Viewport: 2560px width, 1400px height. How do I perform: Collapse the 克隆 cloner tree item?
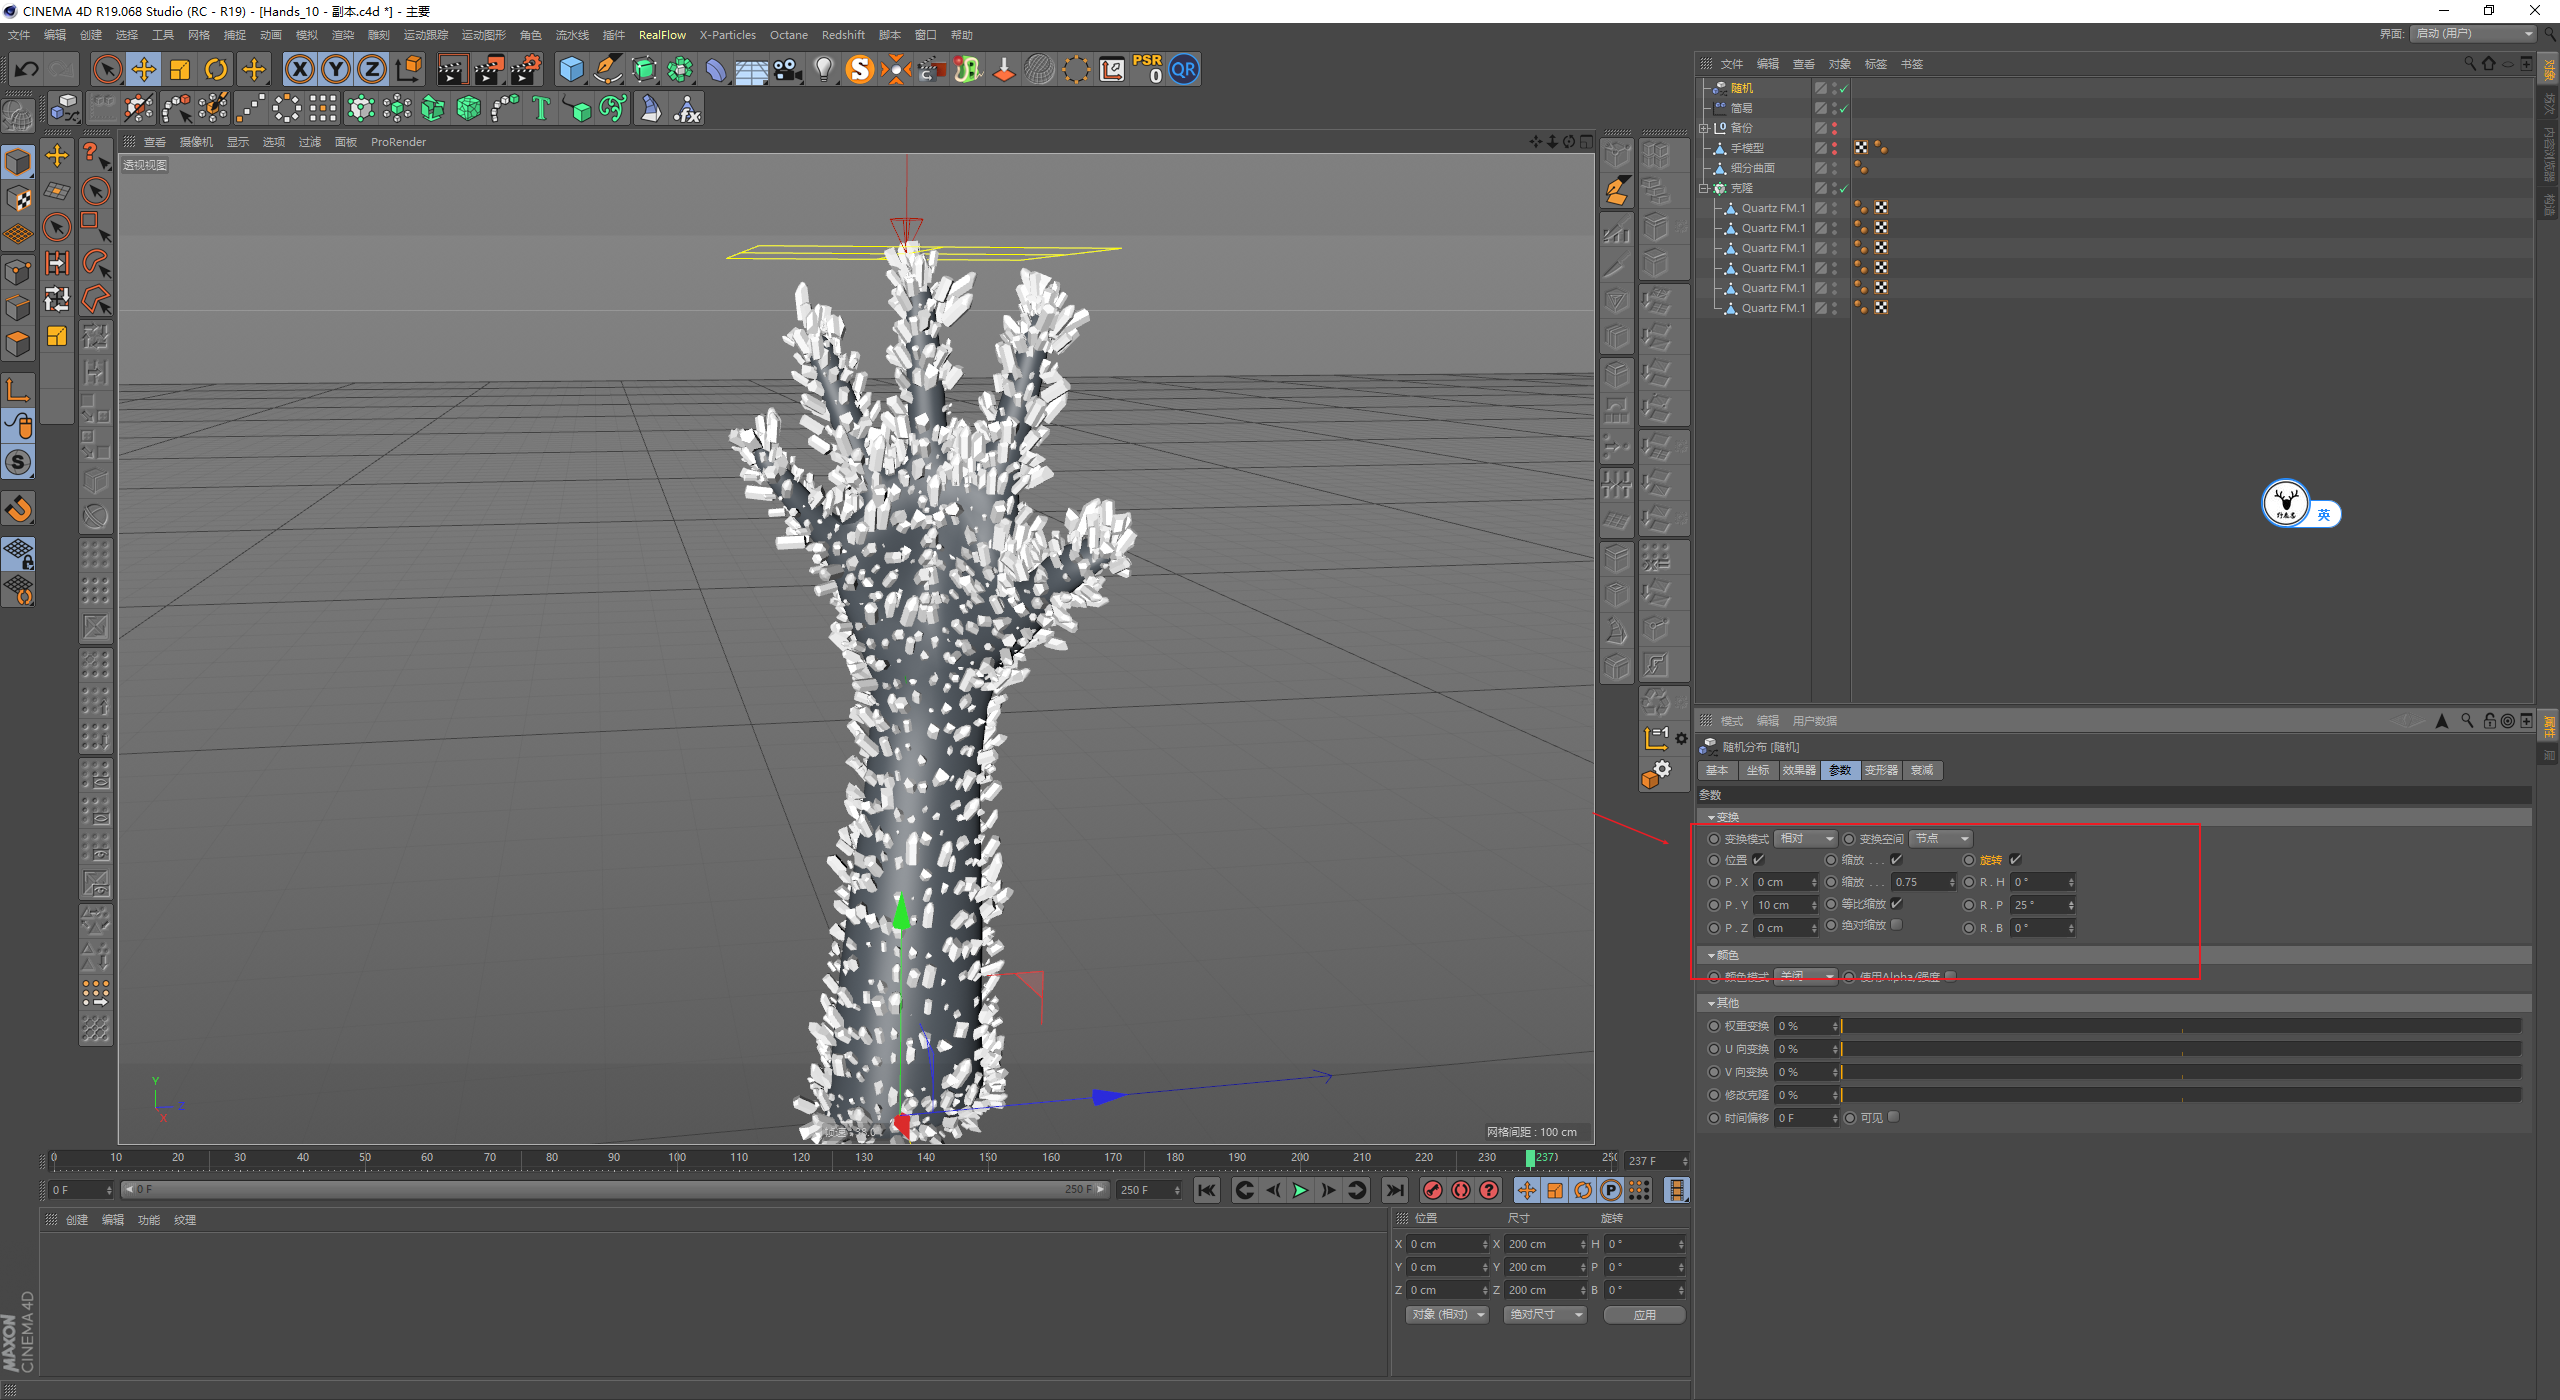pos(1703,188)
